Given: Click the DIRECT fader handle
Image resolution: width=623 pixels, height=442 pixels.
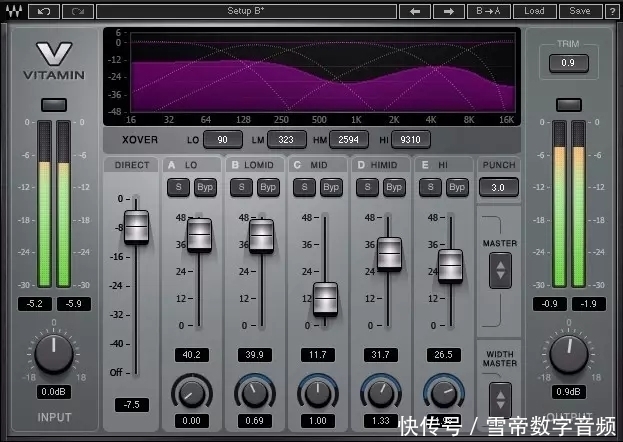Looking at the screenshot, I should click(135, 227).
